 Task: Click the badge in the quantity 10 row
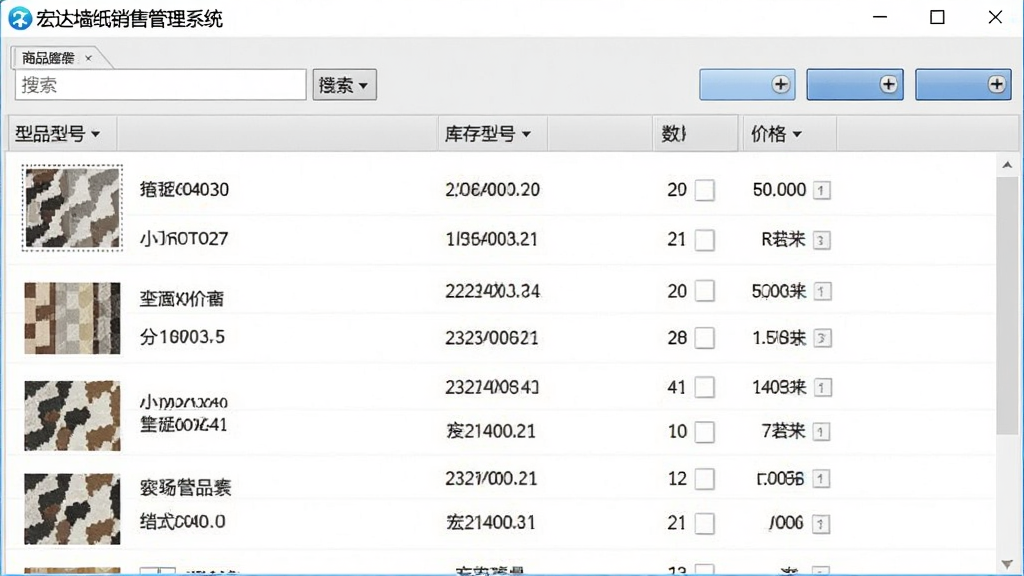point(822,432)
